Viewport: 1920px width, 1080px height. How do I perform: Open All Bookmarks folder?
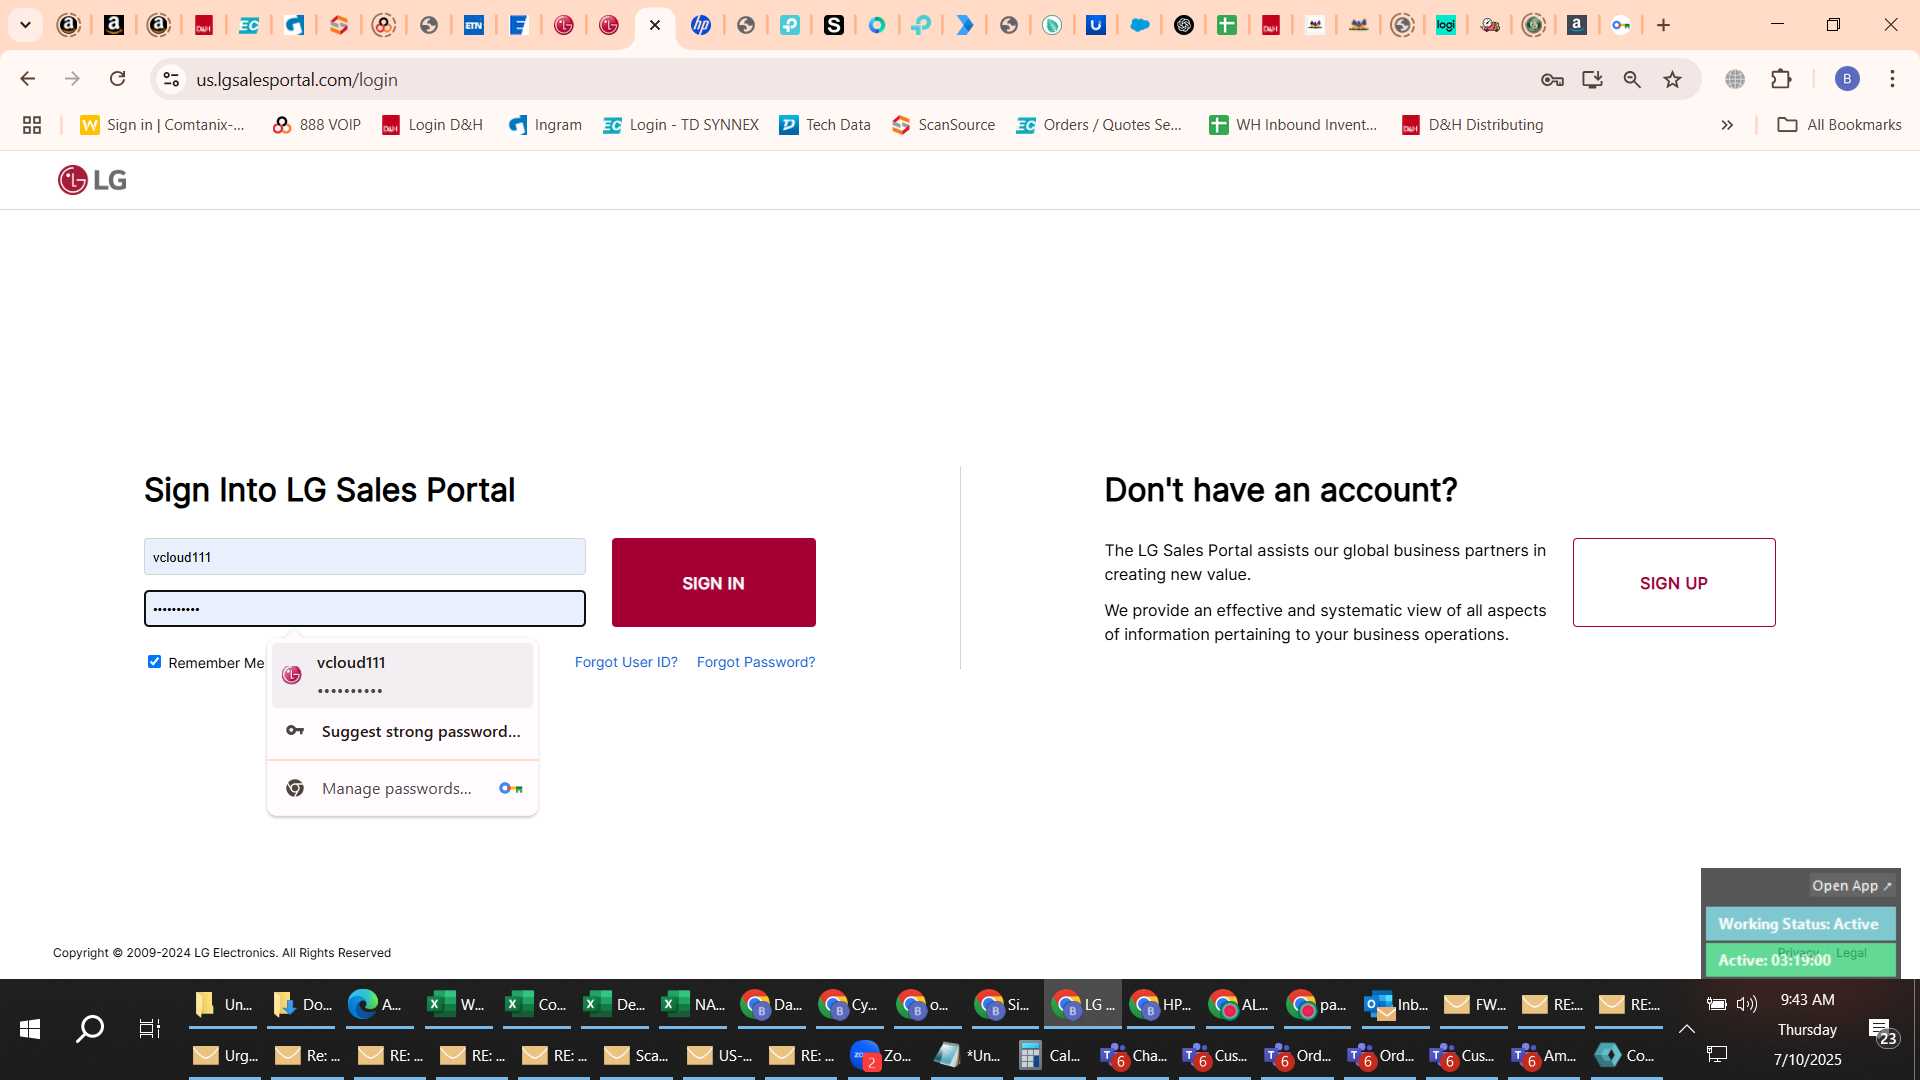[x=1839, y=125]
